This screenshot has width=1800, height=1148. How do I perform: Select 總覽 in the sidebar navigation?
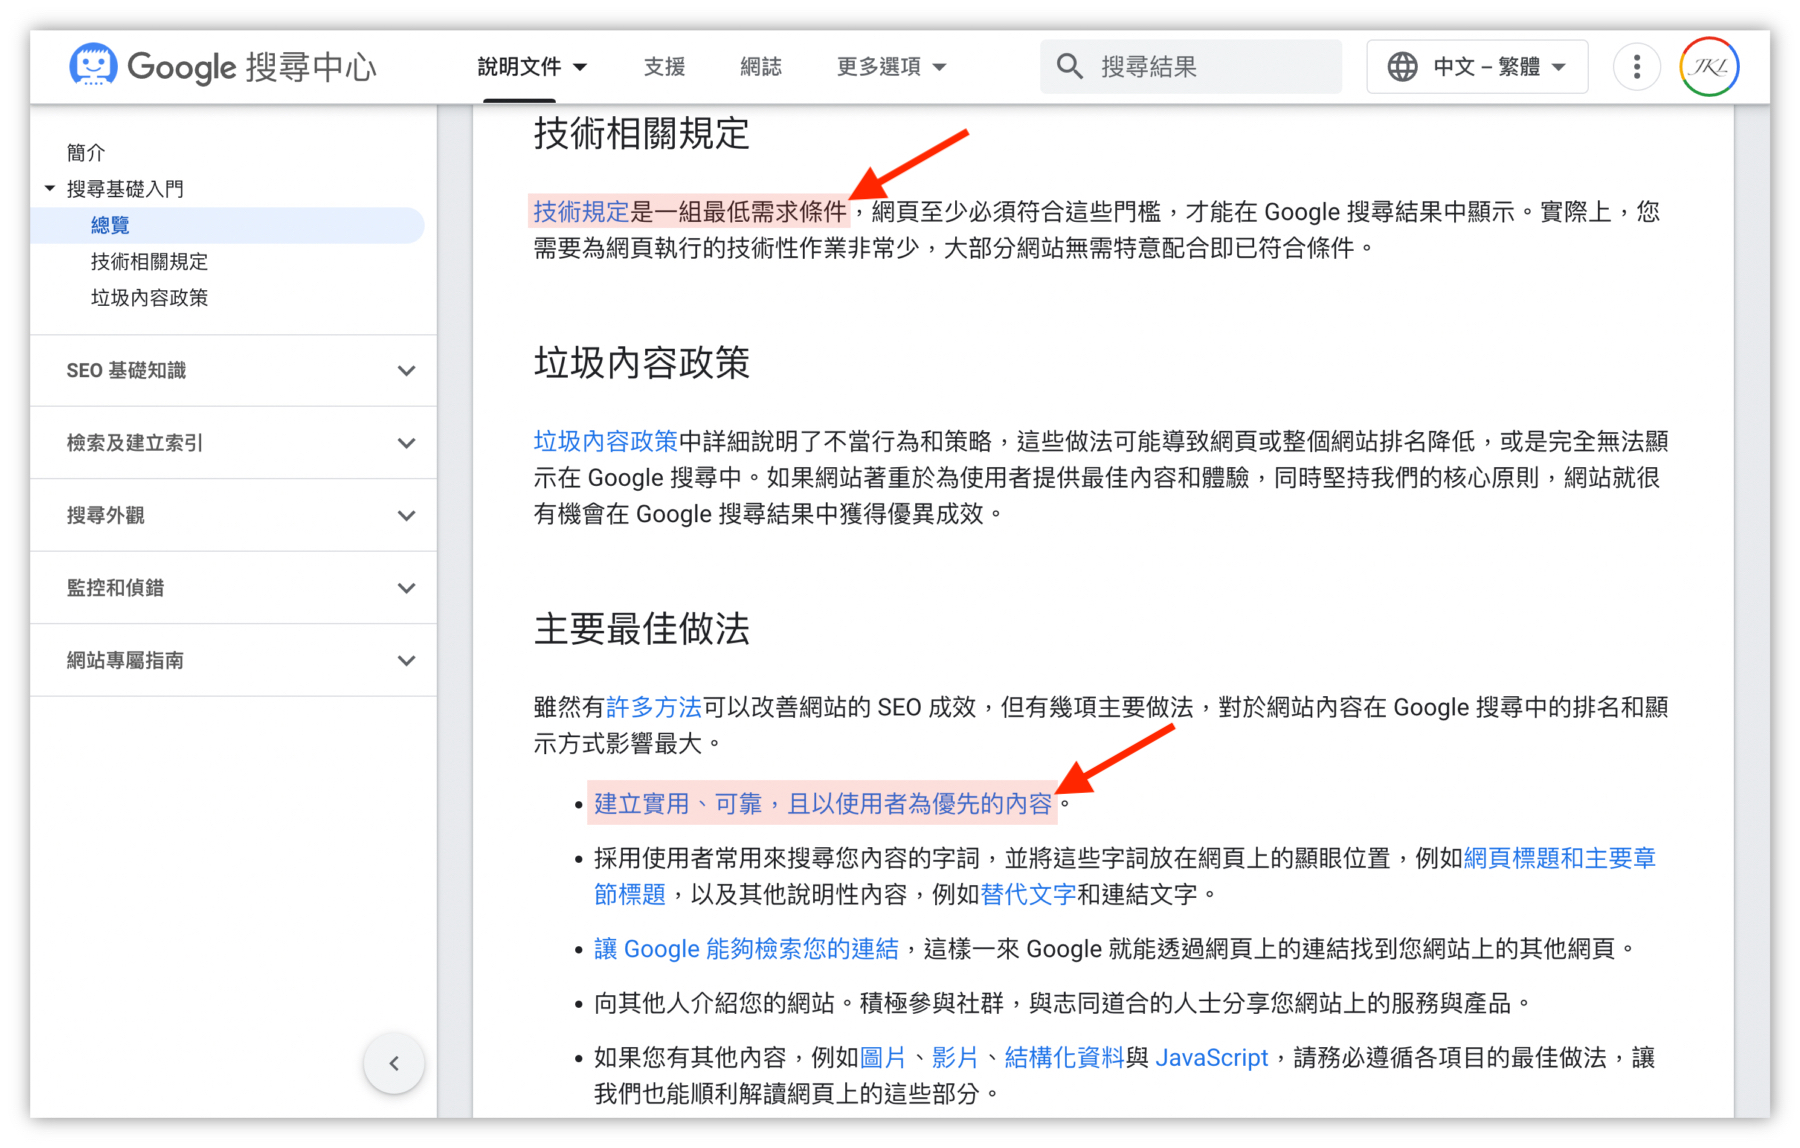pos(110,224)
